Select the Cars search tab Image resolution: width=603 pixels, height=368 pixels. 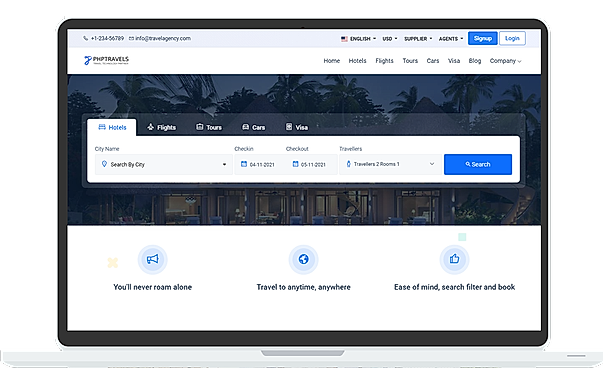coord(253,127)
